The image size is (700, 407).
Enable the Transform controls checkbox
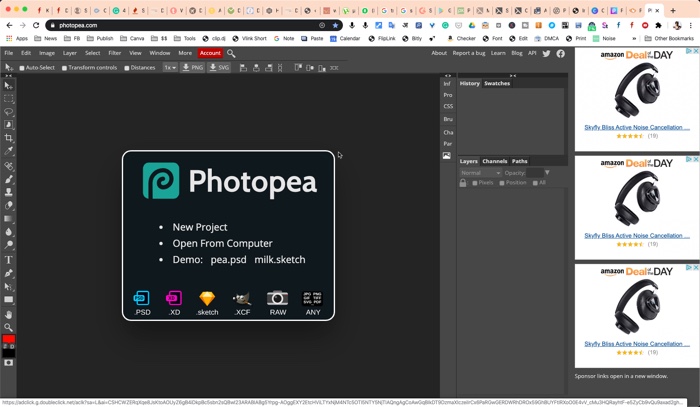[x=64, y=68]
